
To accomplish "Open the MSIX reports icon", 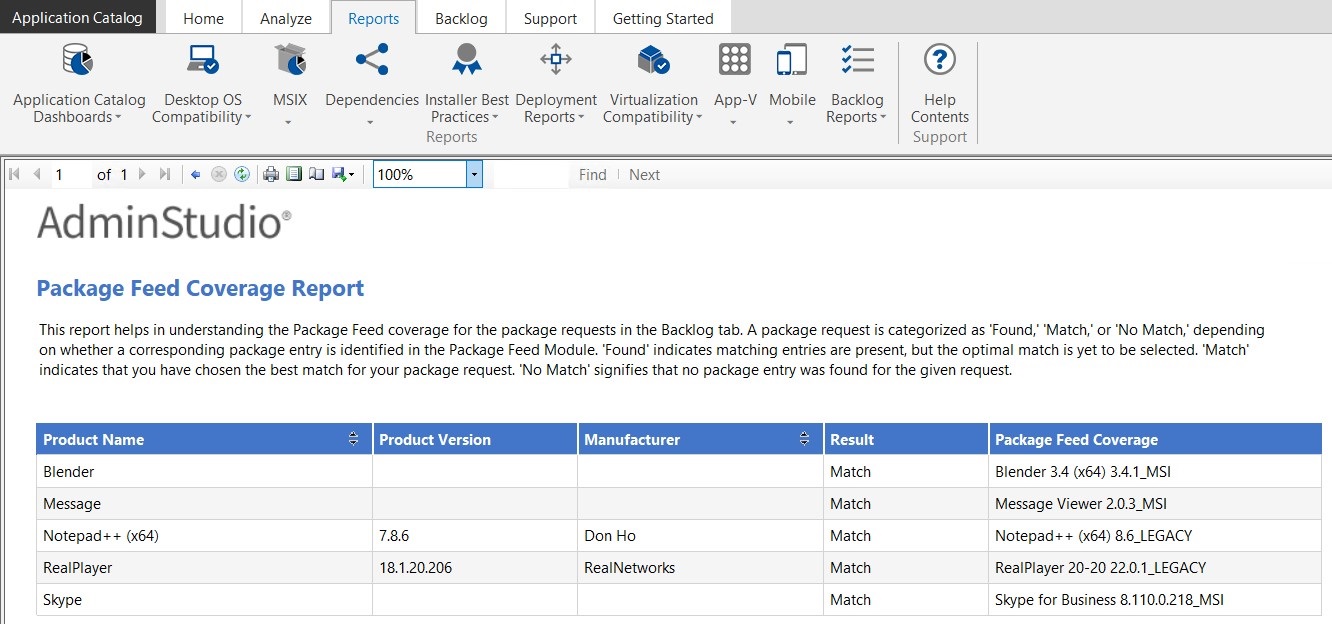I will 289,60.
